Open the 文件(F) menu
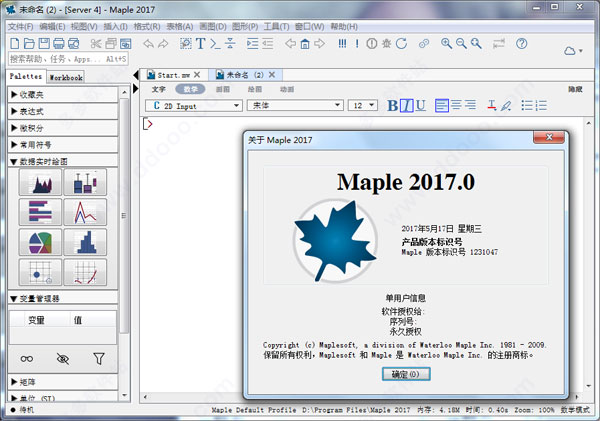Image resolution: width=600 pixels, height=421 pixels. point(21,27)
